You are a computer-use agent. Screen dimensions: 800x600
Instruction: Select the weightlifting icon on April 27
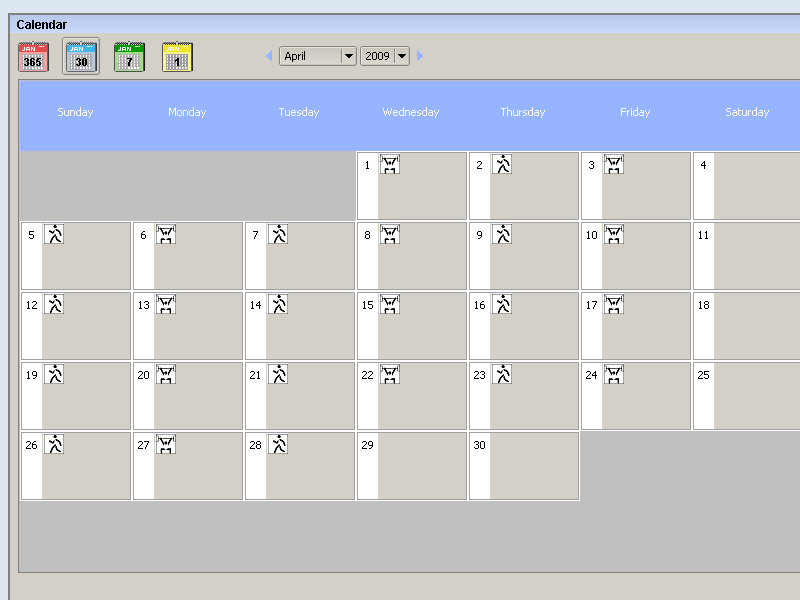pyautogui.click(x=166, y=445)
